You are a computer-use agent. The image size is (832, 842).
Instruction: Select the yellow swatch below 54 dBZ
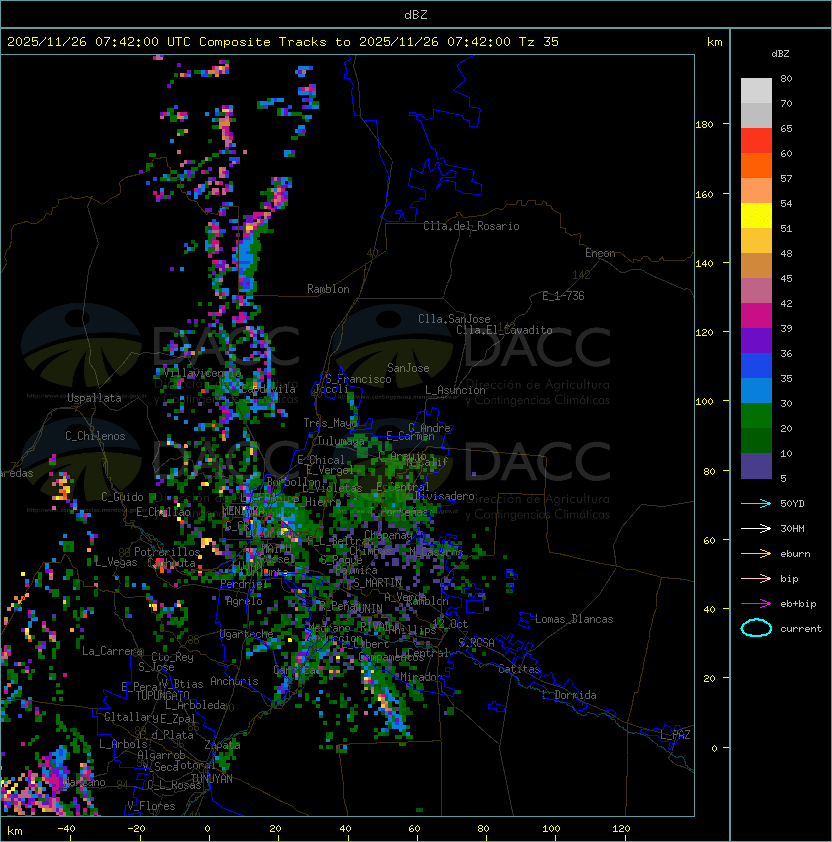coord(756,215)
